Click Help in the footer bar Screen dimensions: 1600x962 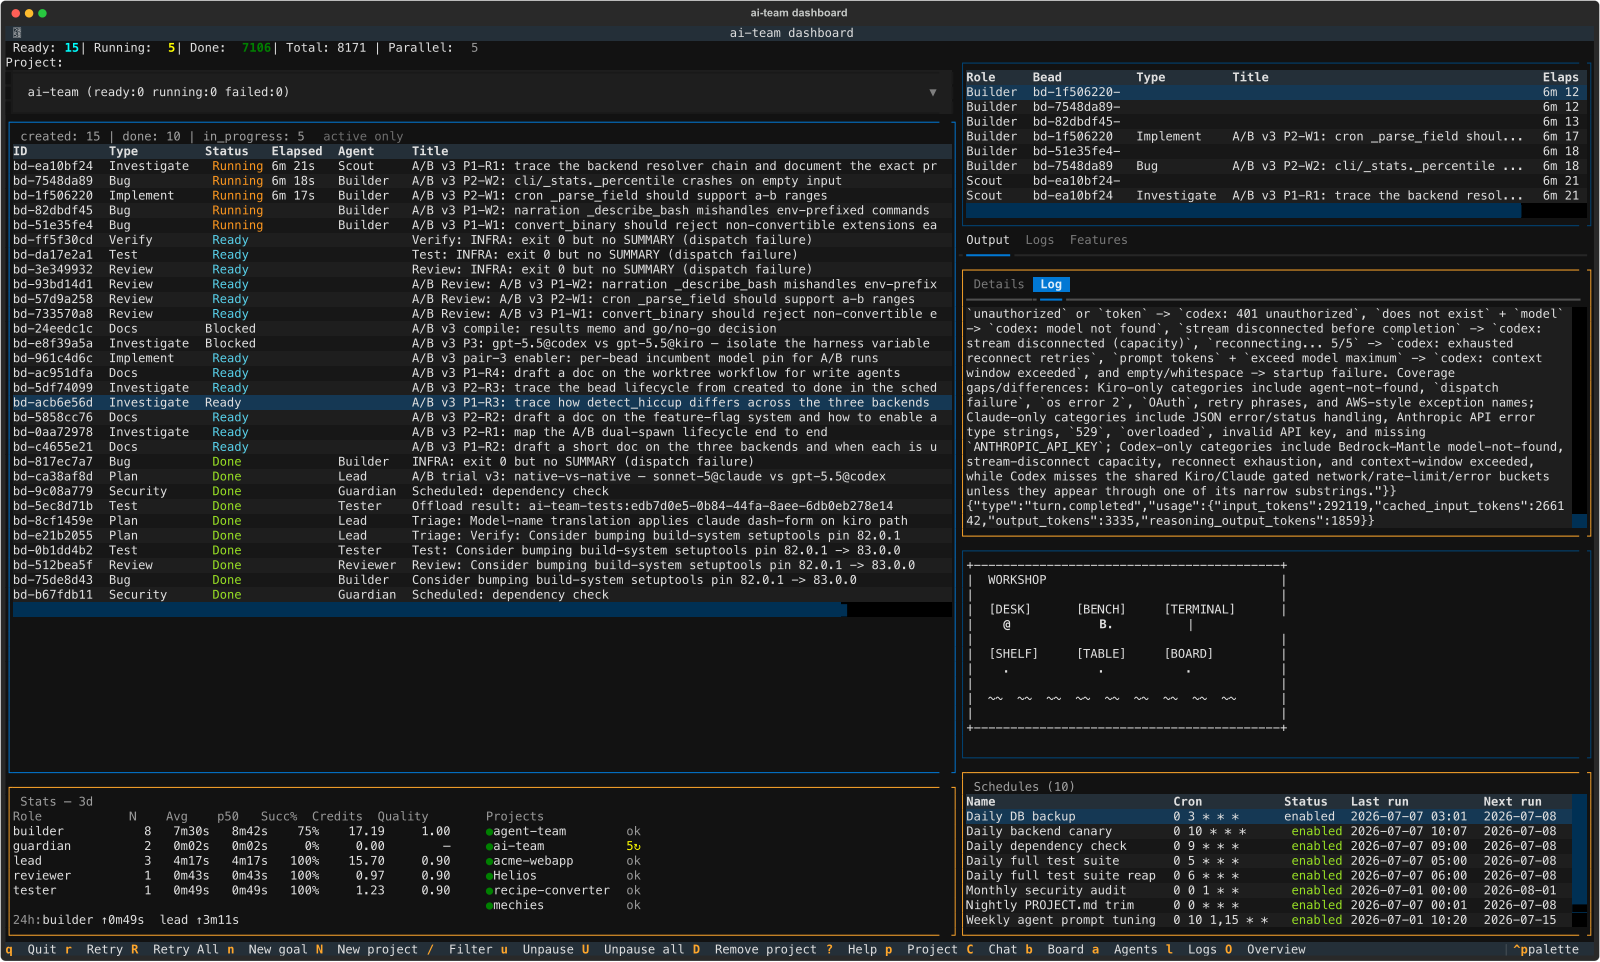(862, 950)
